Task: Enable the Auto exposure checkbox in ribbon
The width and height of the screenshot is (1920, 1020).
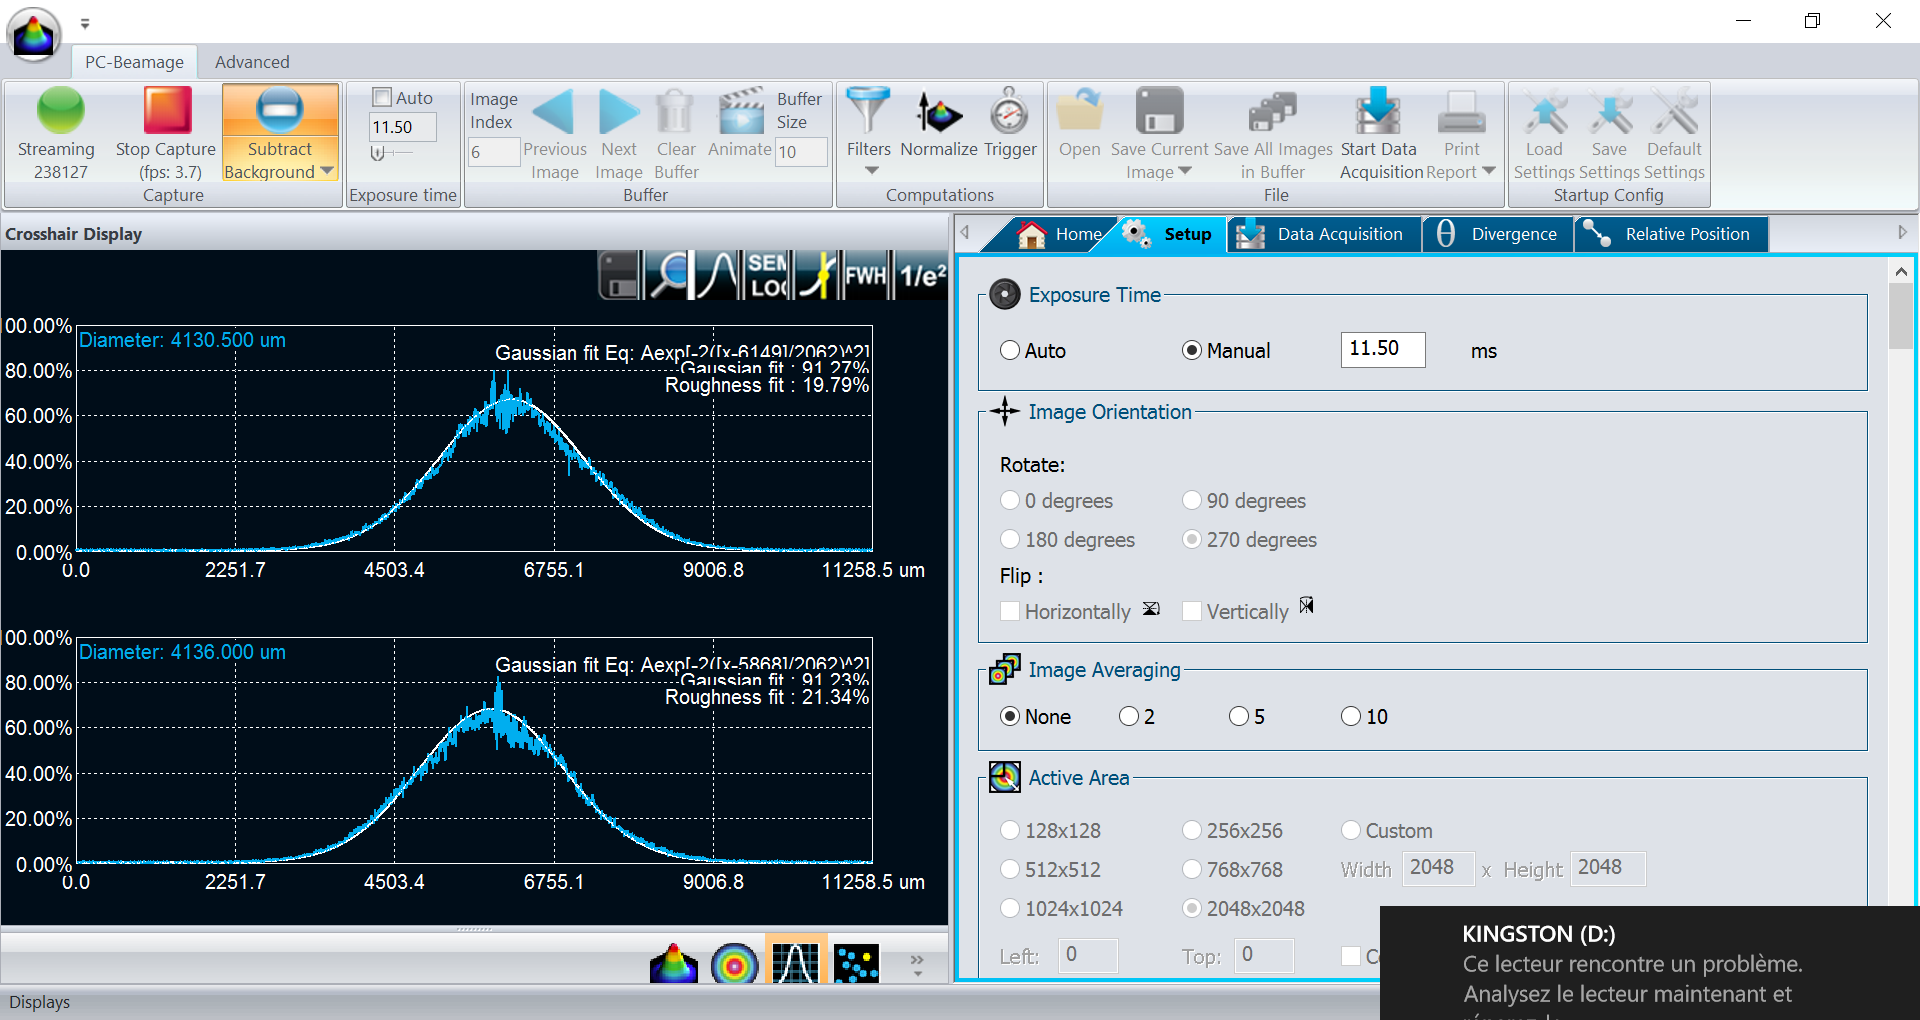Action: 382,97
